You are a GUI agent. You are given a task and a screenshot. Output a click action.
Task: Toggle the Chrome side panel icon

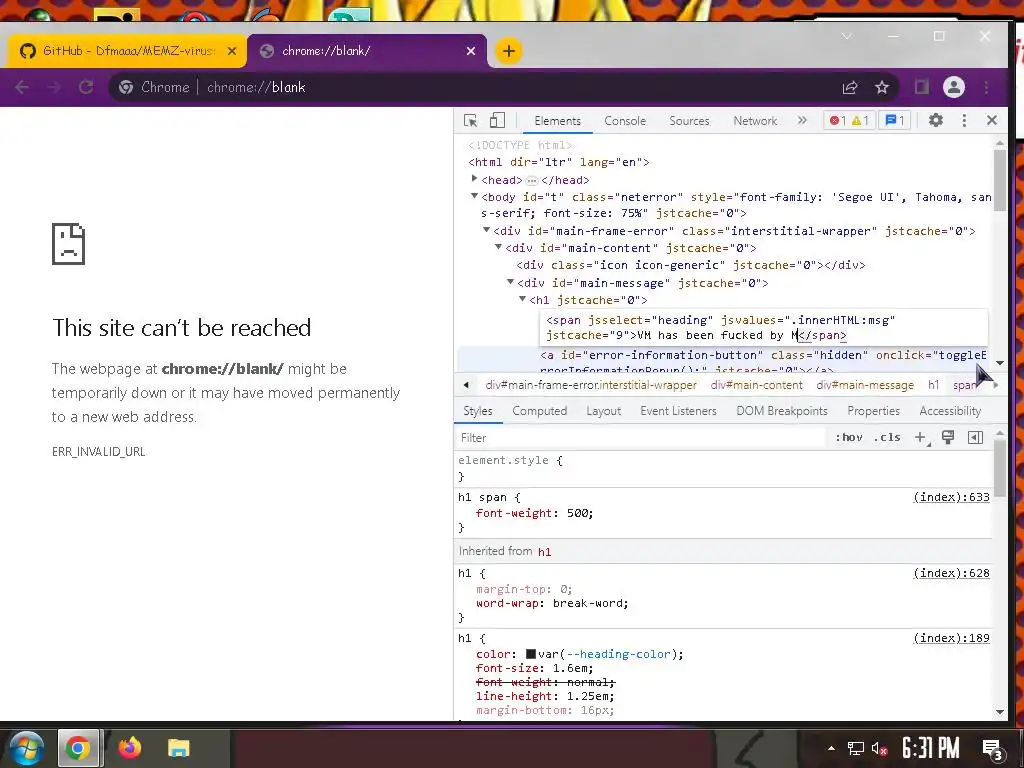click(921, 87)
